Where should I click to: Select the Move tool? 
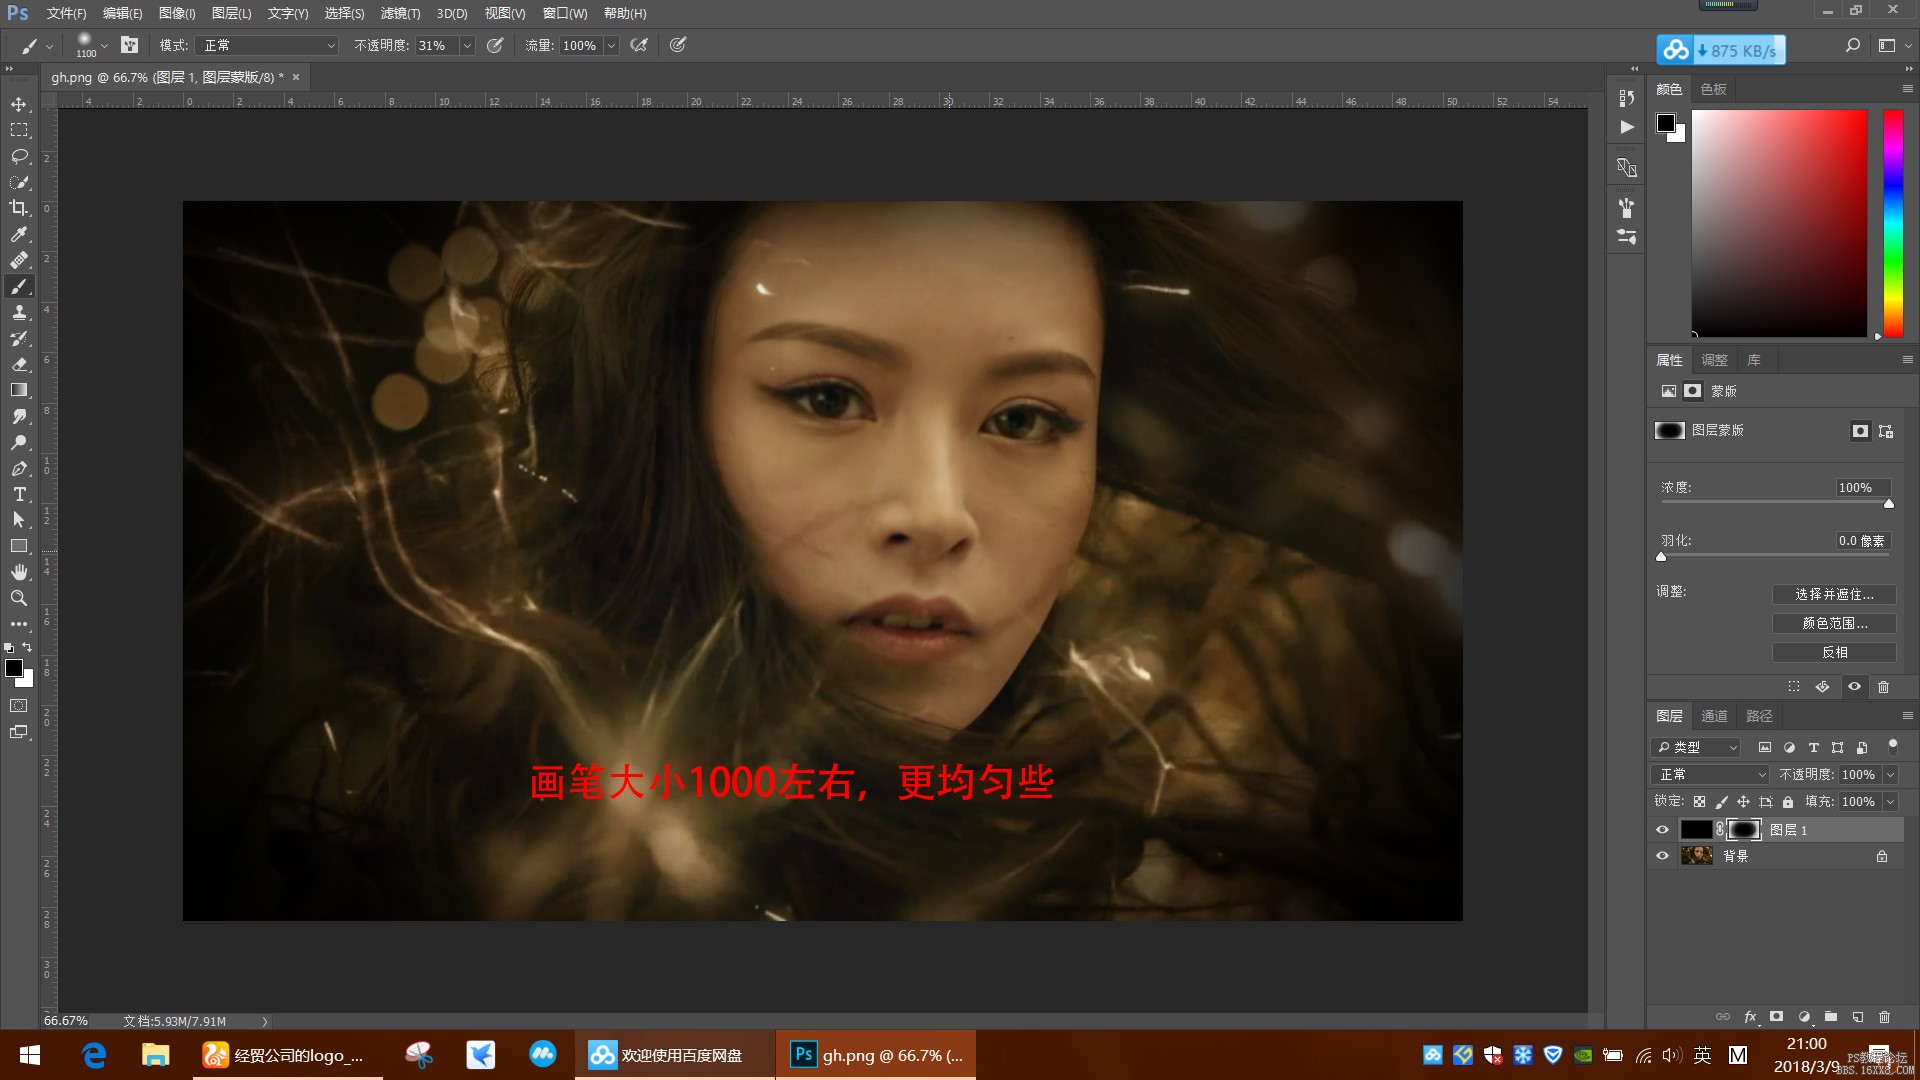pos(19,104)
